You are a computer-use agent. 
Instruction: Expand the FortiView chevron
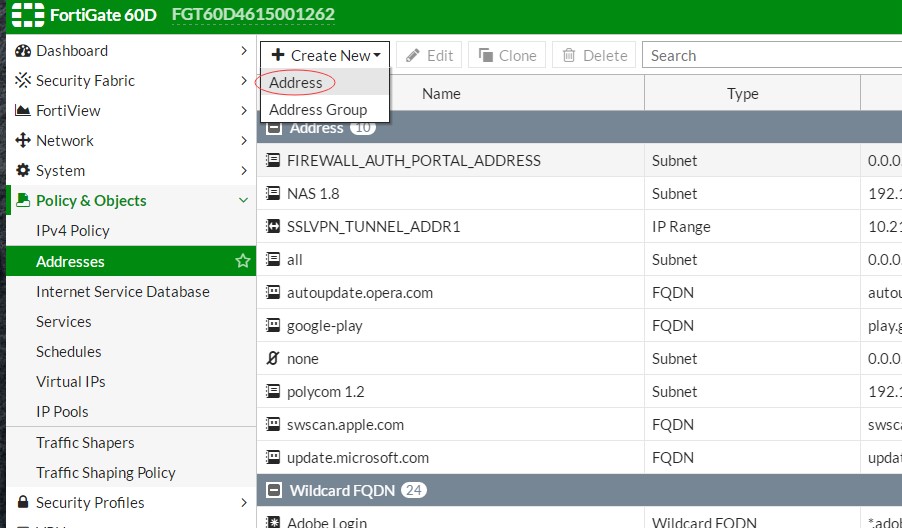coord(244,110)
